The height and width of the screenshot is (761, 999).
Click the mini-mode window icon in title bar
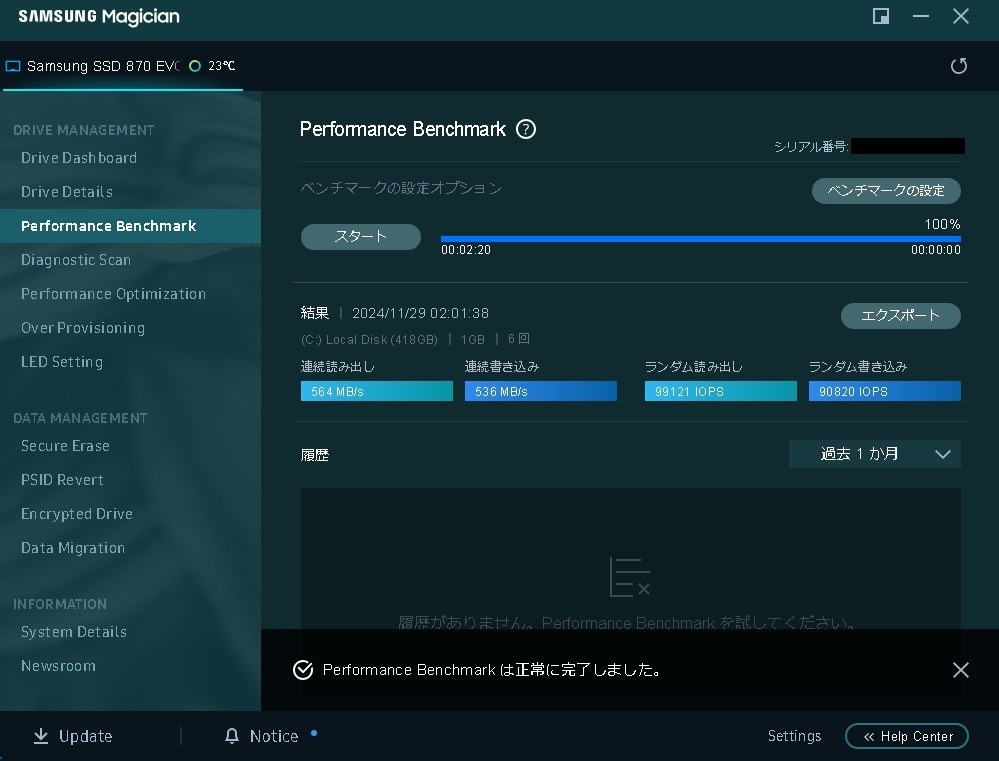click(x=880, y=17)
